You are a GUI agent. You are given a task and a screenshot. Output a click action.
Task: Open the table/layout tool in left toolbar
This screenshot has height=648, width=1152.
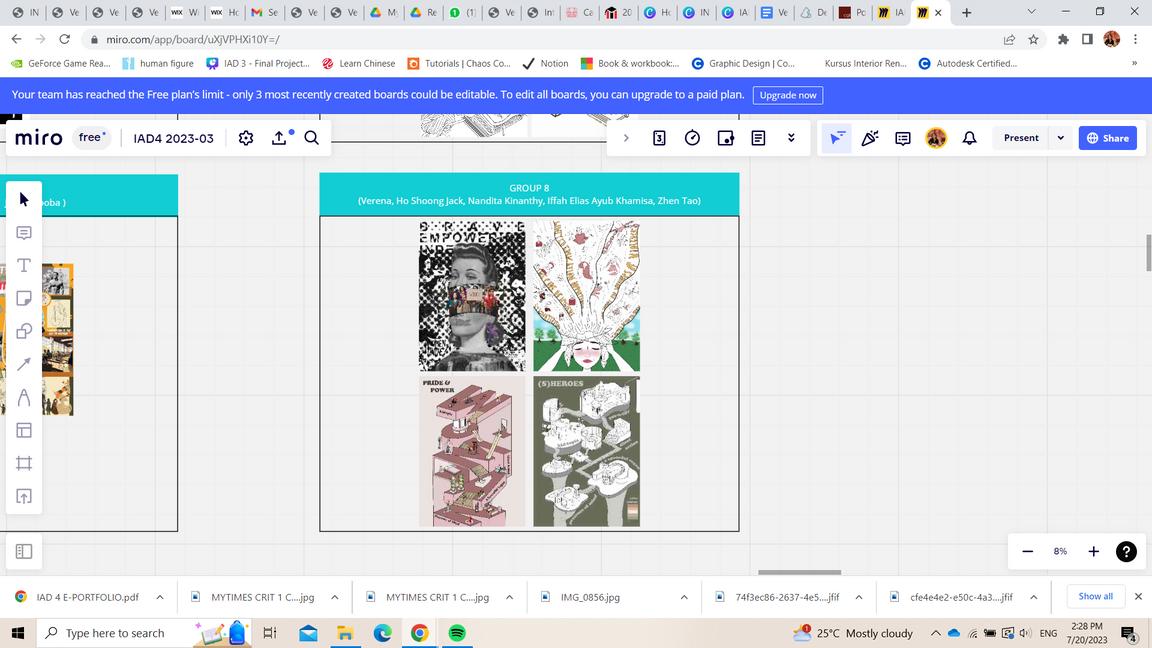coord(24,431)
